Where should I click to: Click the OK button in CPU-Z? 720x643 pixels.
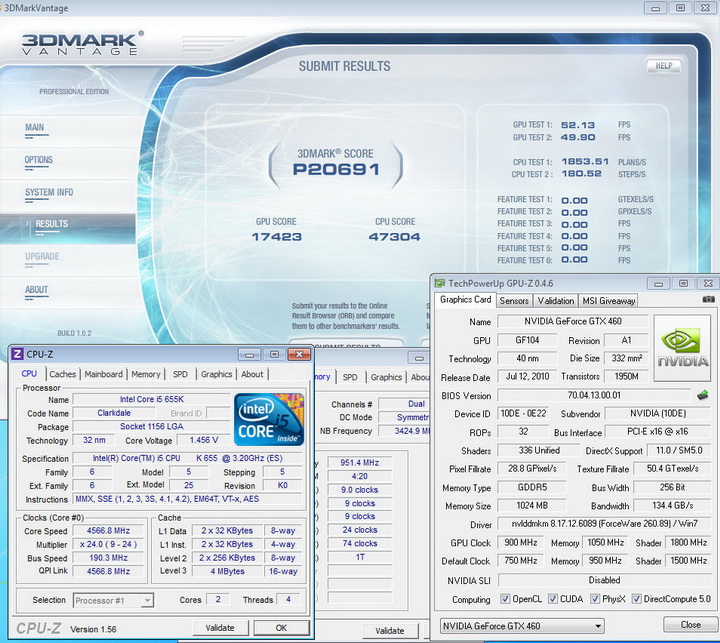click(x=281, y=627)
